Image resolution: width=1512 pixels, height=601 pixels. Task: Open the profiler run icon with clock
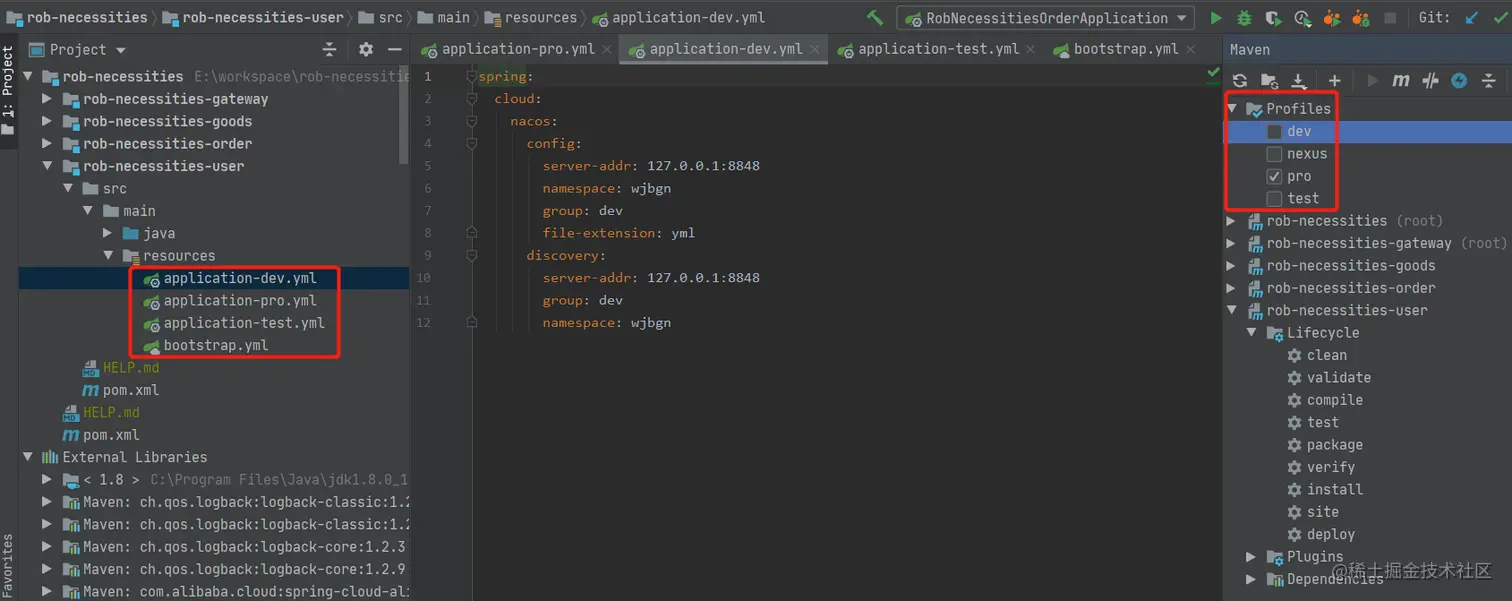click(1302, 18)
